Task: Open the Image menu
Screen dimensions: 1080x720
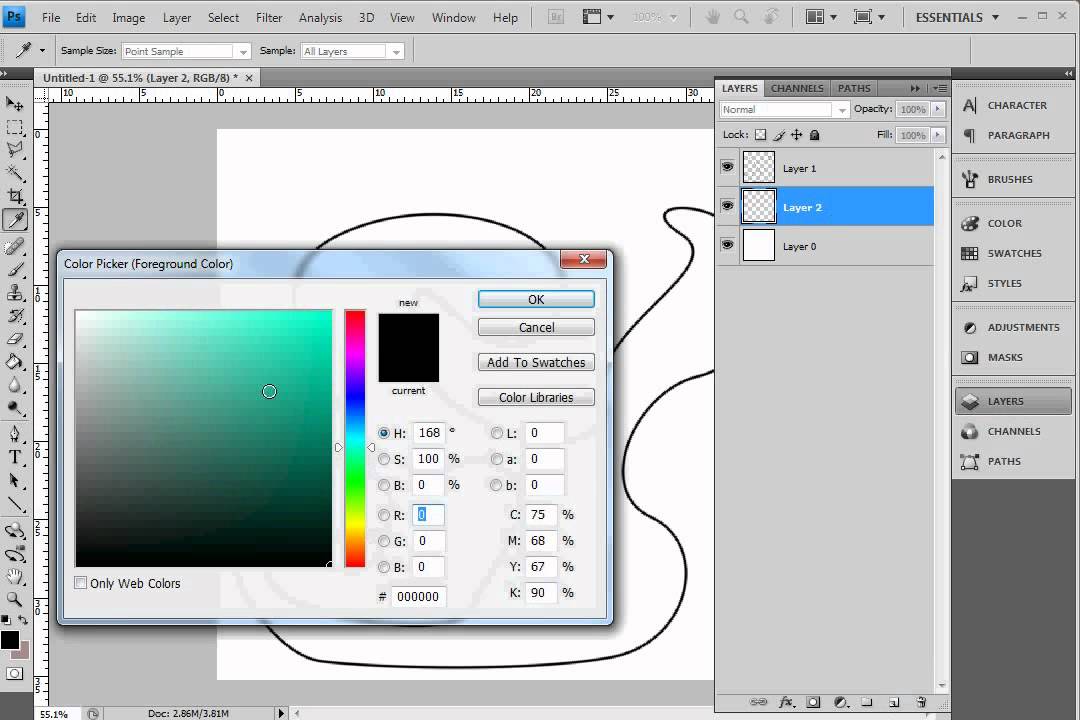Action: (129, 18)
